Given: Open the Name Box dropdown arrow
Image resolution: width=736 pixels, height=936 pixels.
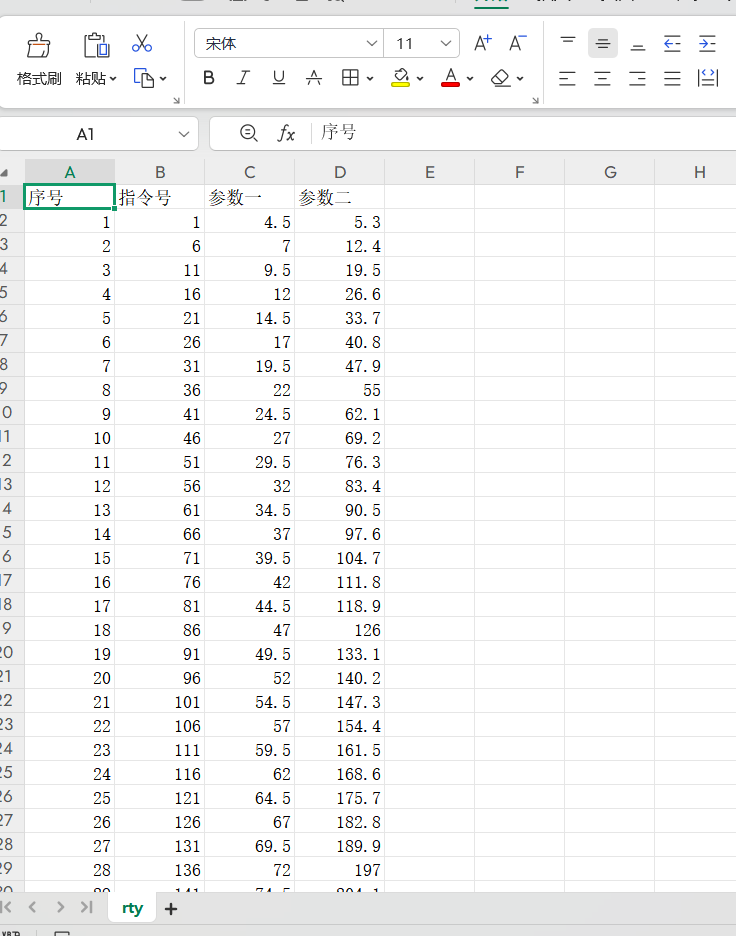Looking at the screenshot, I should click(x=184, y=133).
